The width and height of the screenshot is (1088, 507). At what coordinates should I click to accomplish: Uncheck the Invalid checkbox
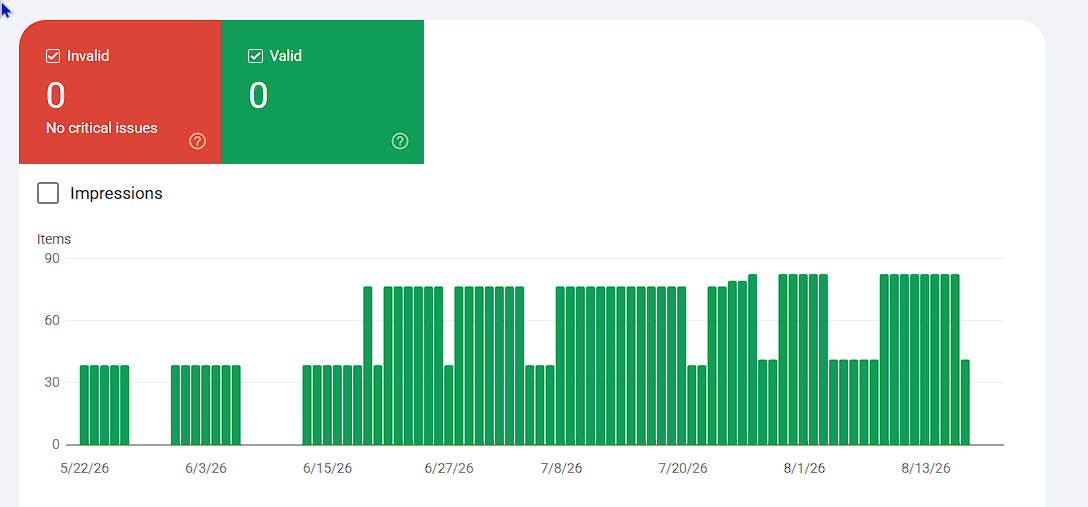(53, 56)
